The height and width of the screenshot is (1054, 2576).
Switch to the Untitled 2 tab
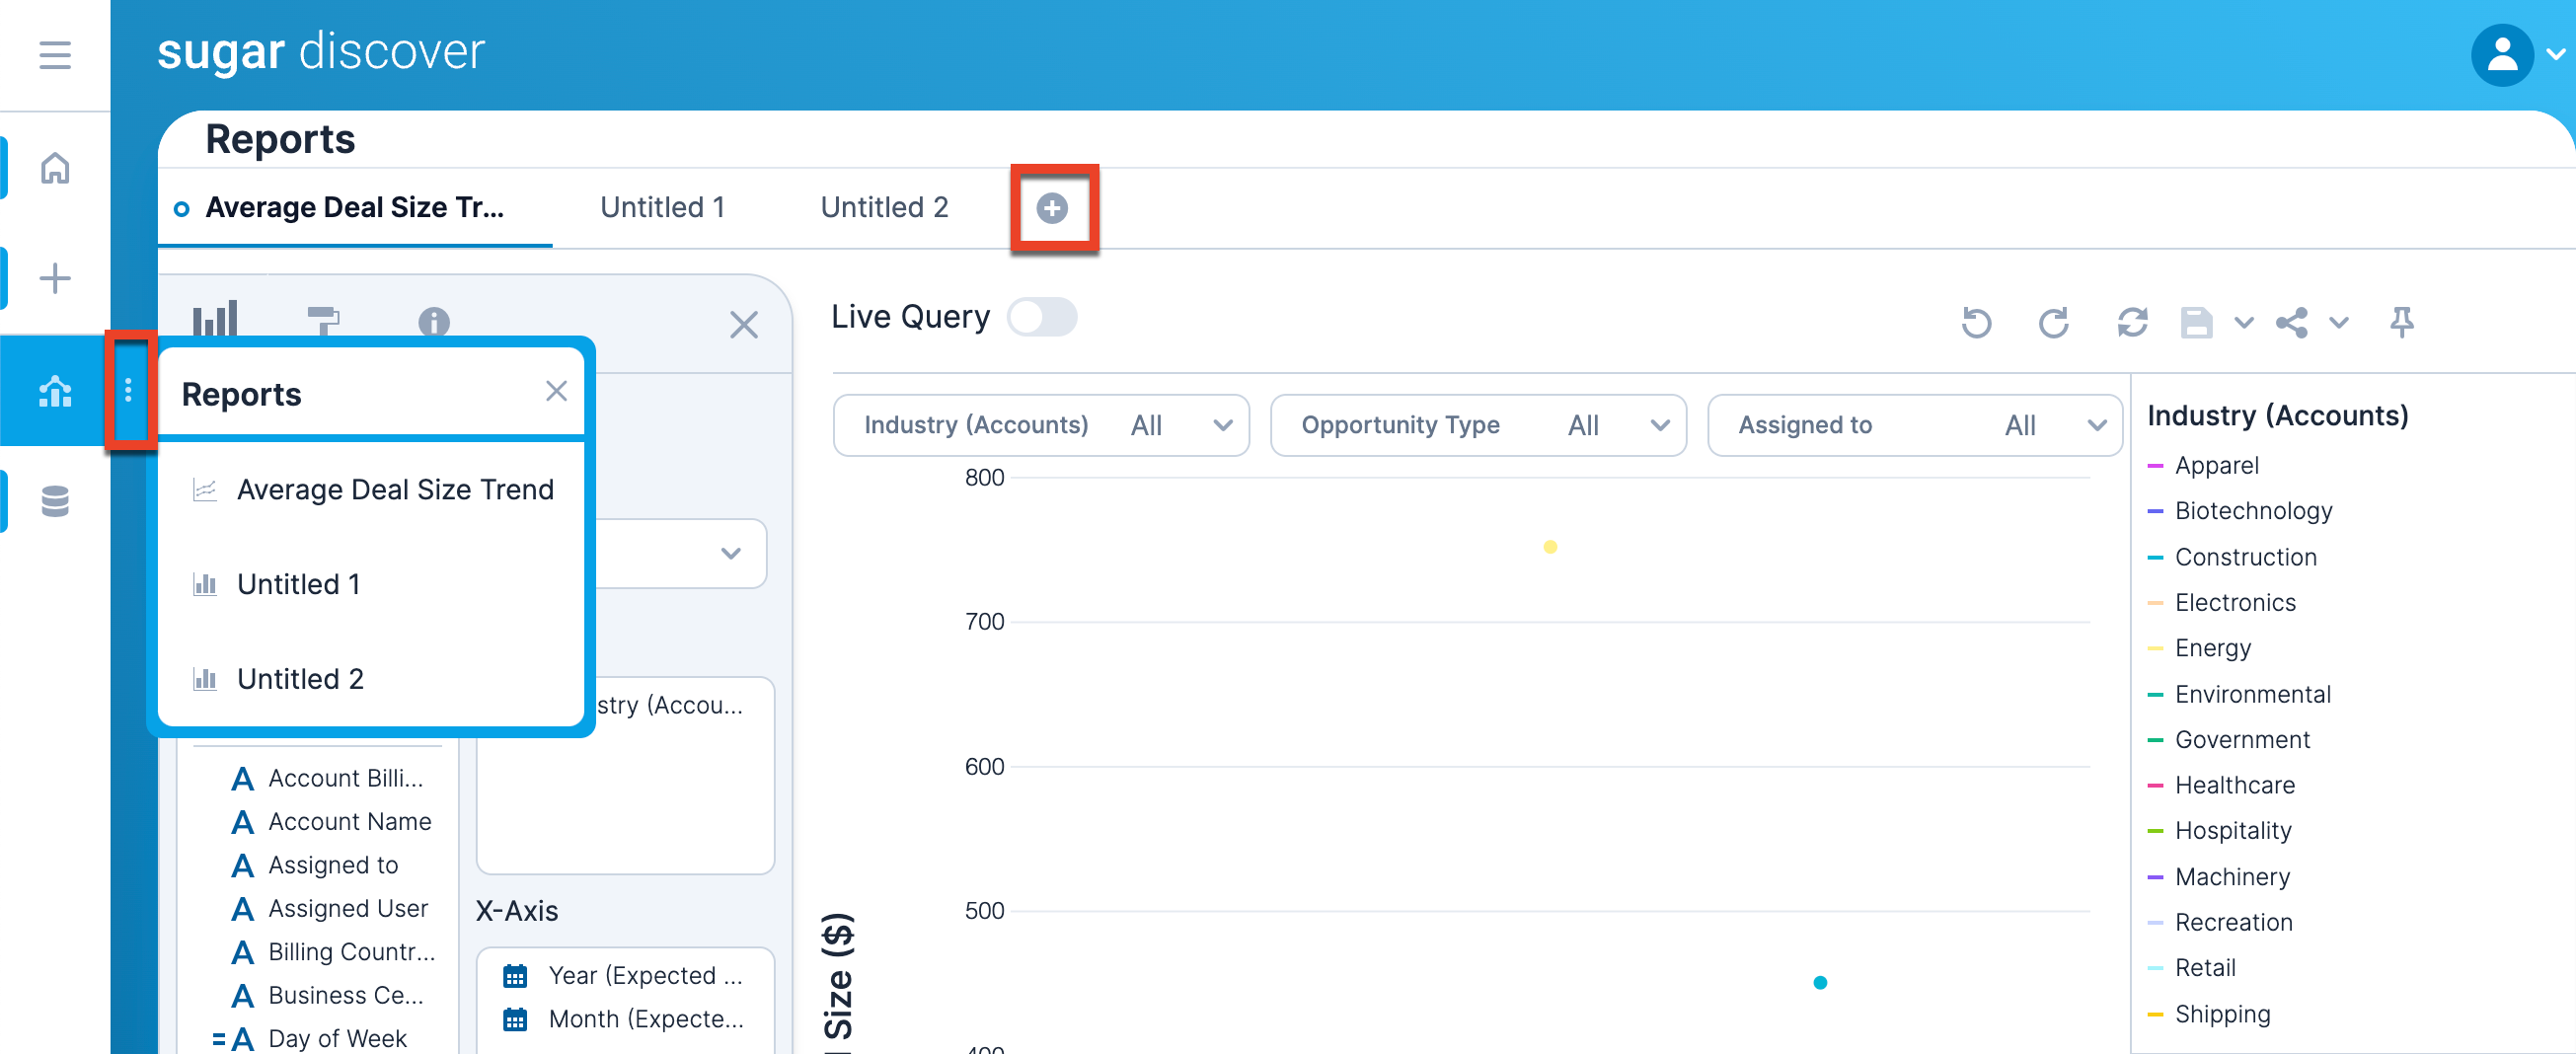(884, 208)
